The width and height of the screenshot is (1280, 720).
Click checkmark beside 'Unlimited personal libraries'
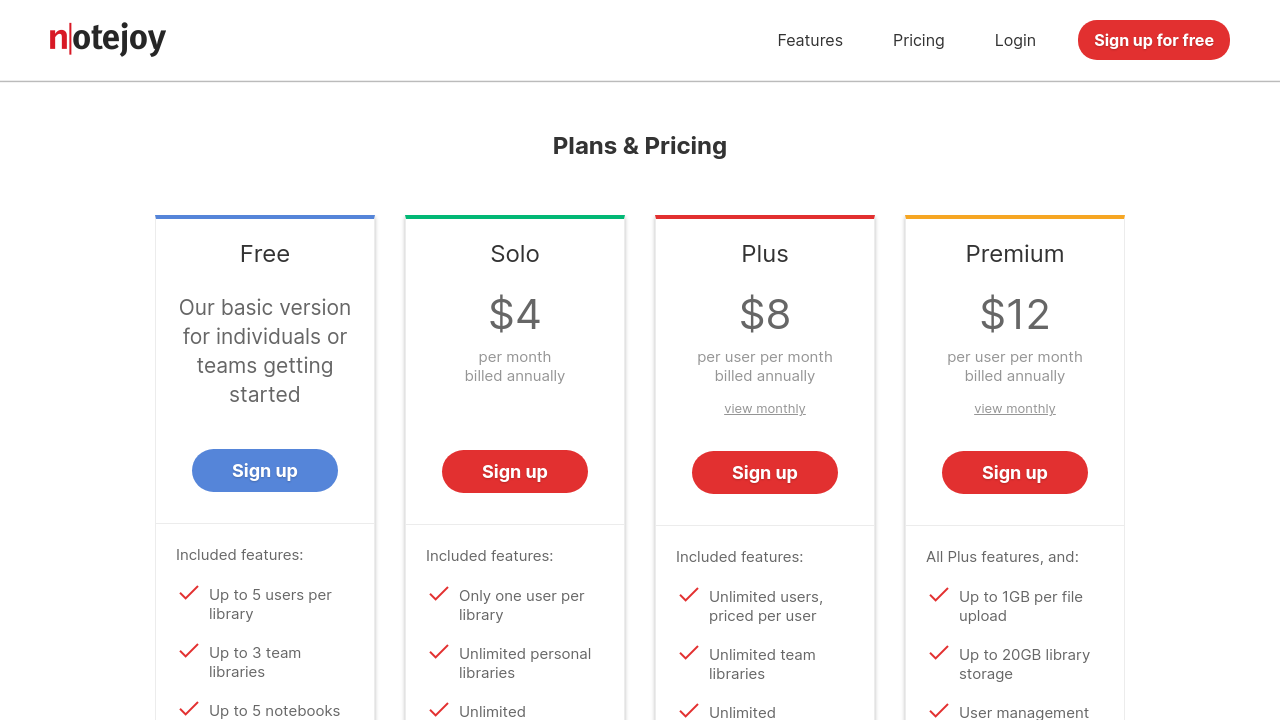(x=439, y=652)
